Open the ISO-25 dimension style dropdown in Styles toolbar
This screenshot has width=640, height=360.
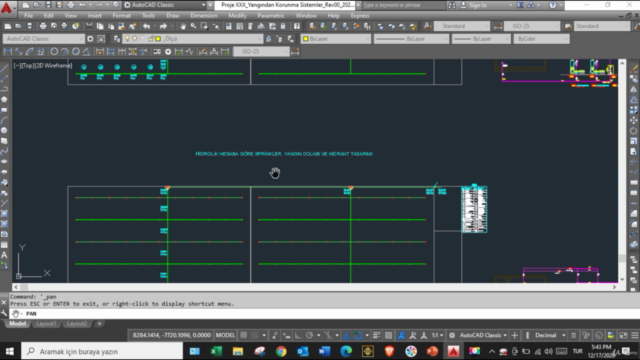[x=531, y=26]
